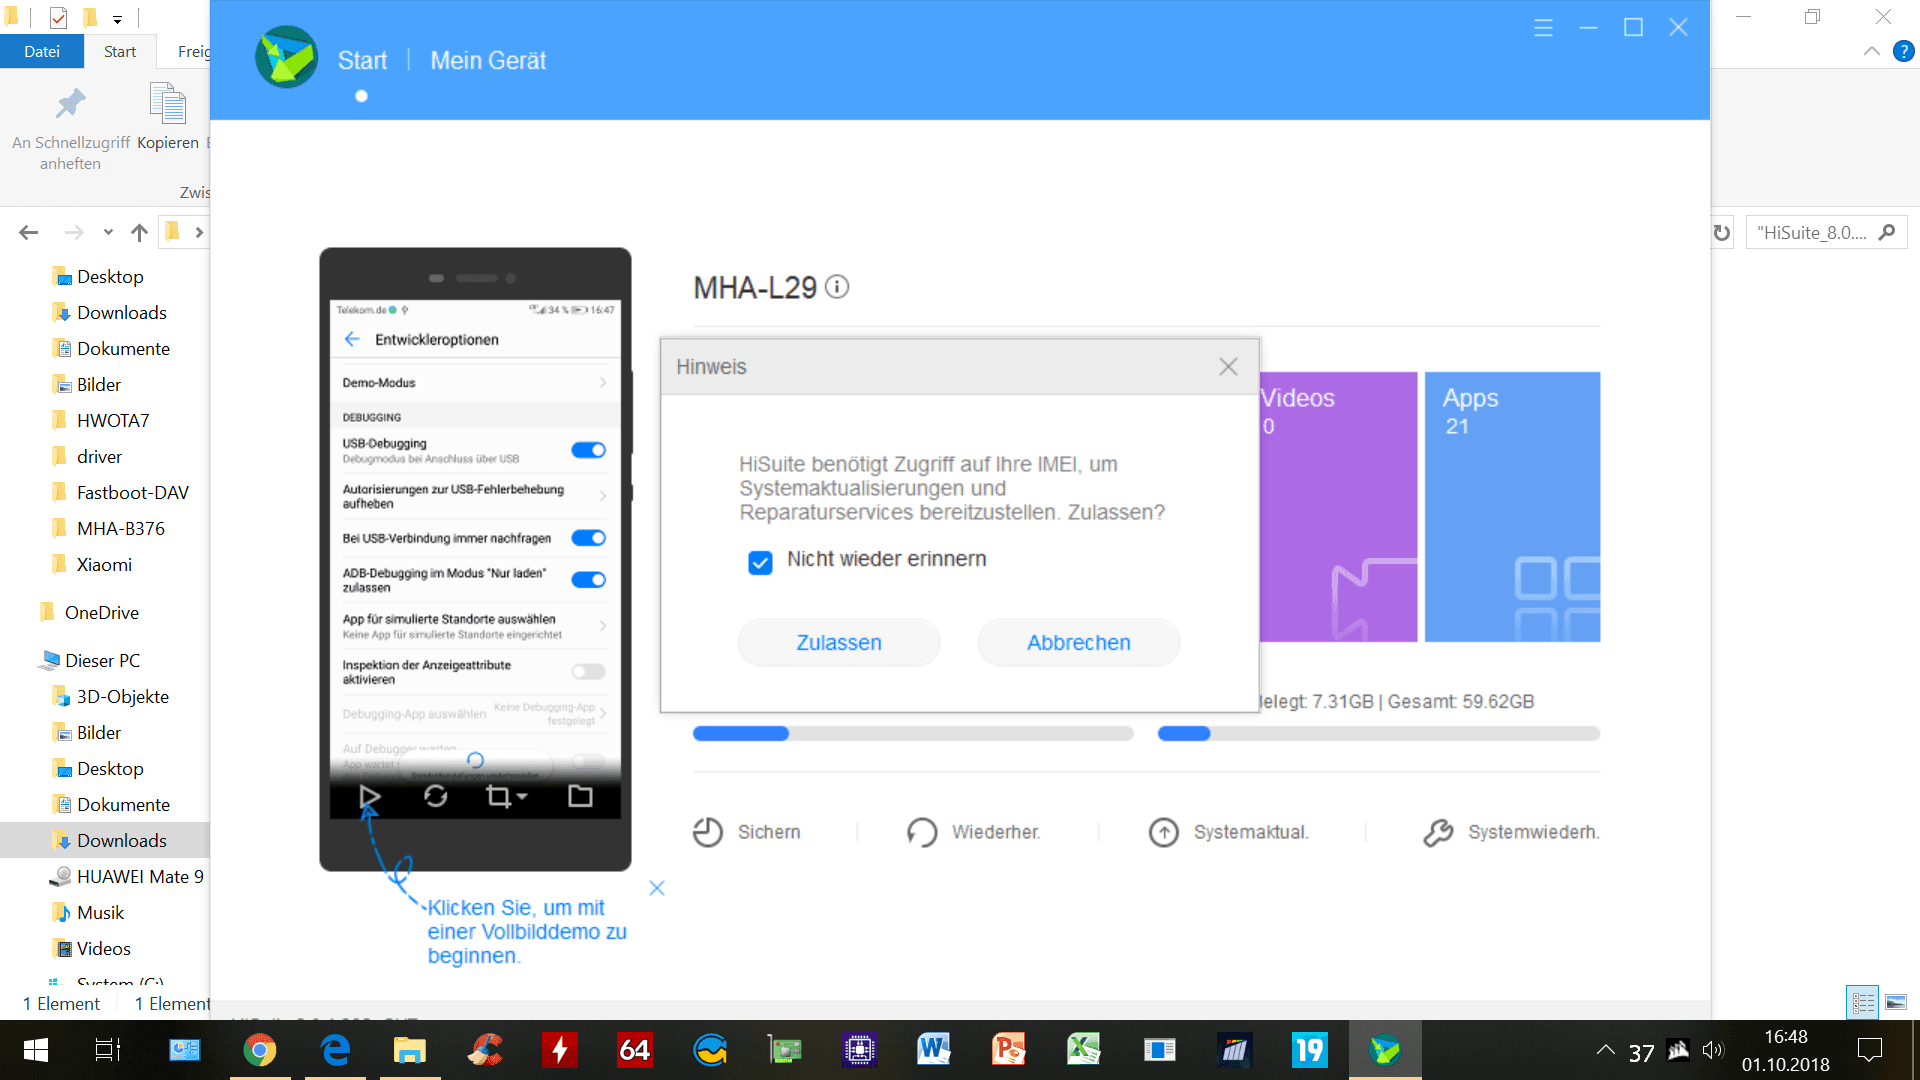Select Dieser PC in navigation pane
Viewport: 1920px width, 1080px height.
click(102, 660)
